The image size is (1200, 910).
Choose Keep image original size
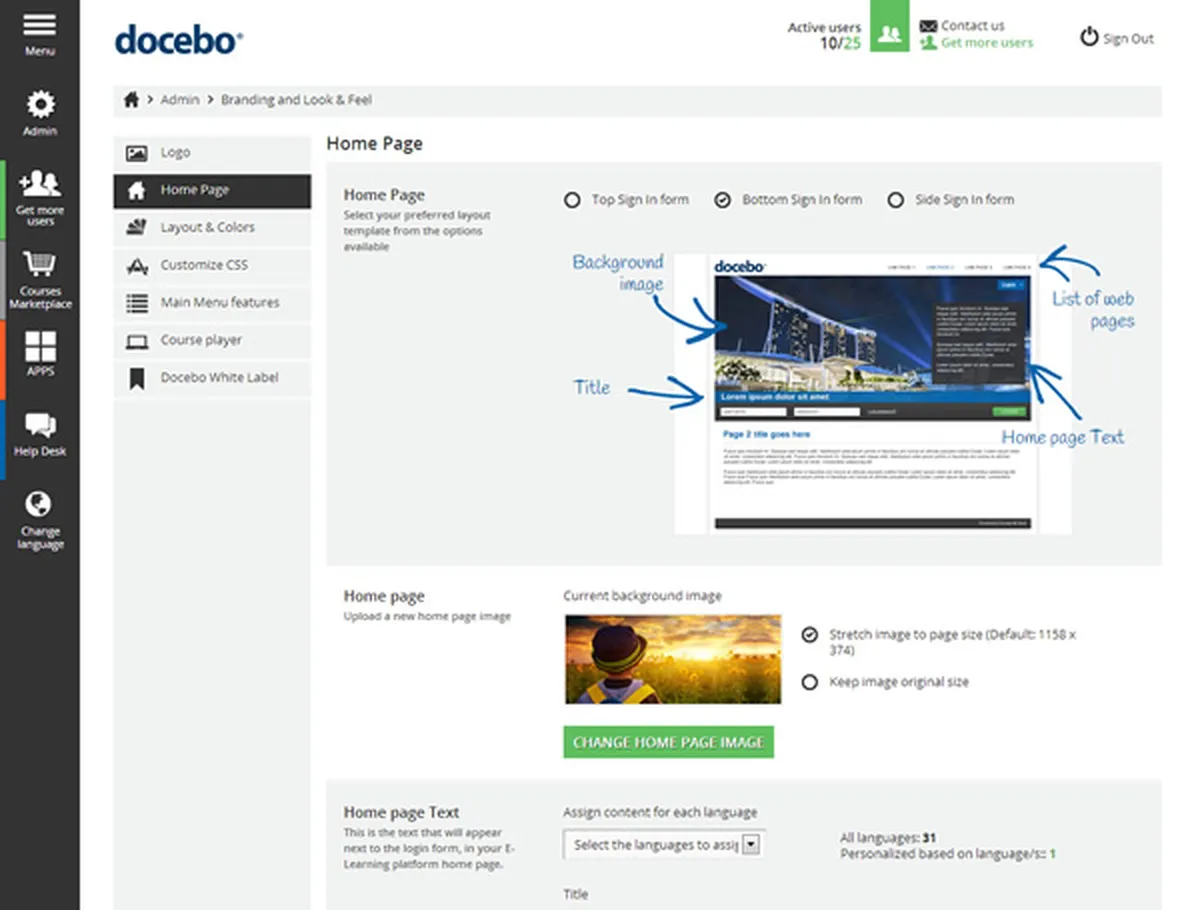pos(811,682)
